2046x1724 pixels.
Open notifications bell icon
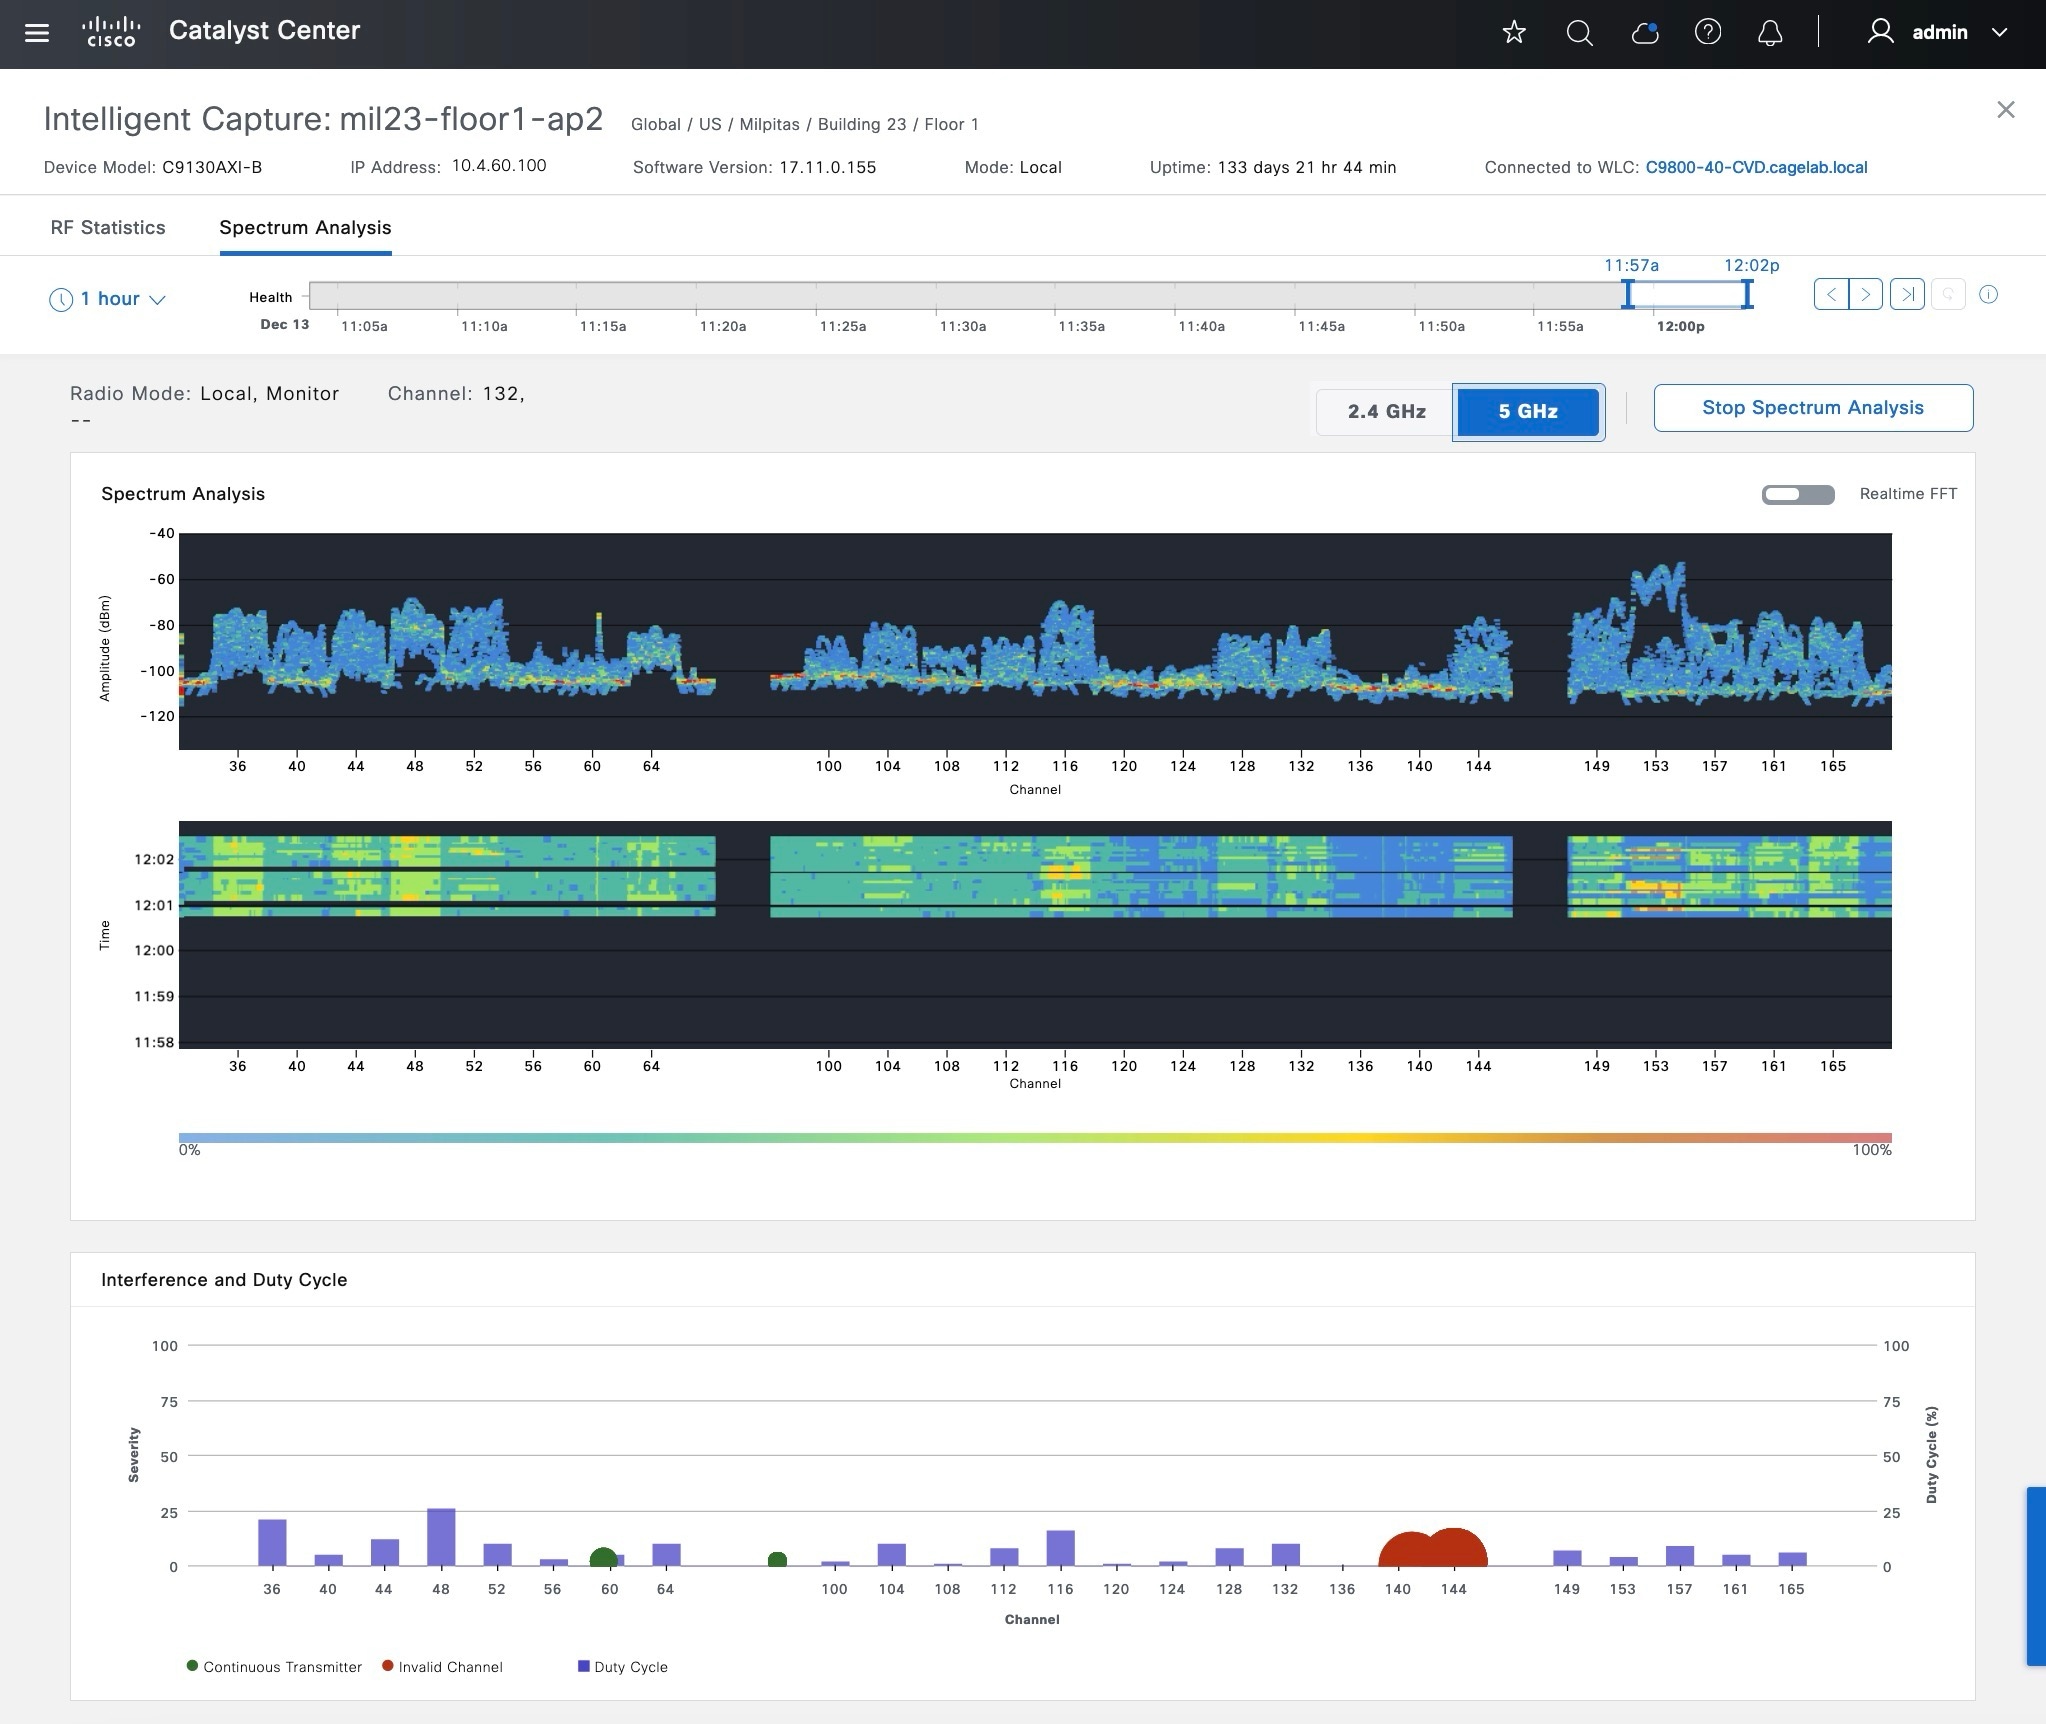click(x=1770, y=33)
